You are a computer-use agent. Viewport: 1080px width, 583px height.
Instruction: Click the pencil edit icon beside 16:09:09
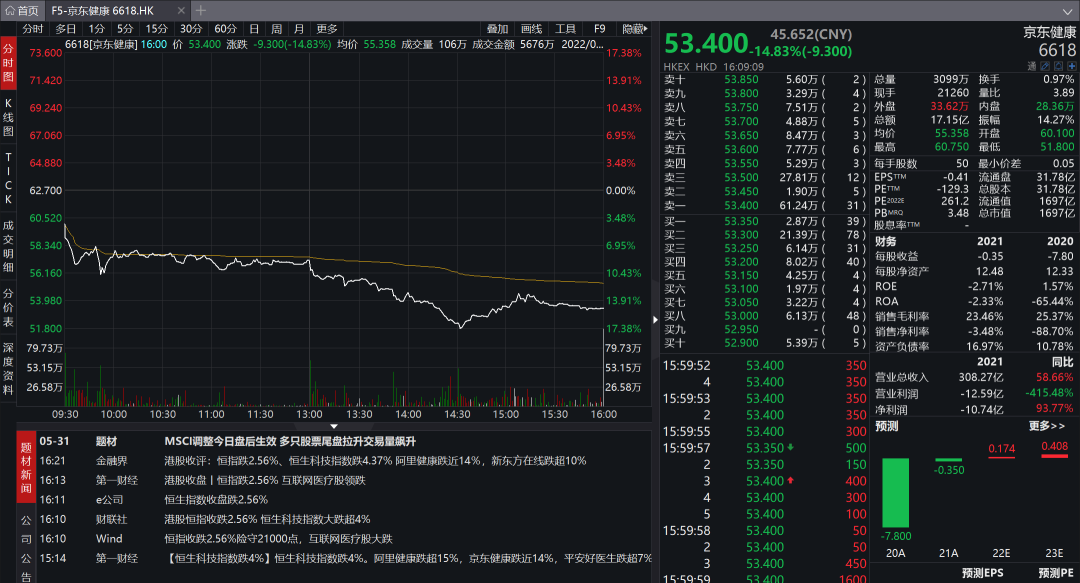[1044, 67]
